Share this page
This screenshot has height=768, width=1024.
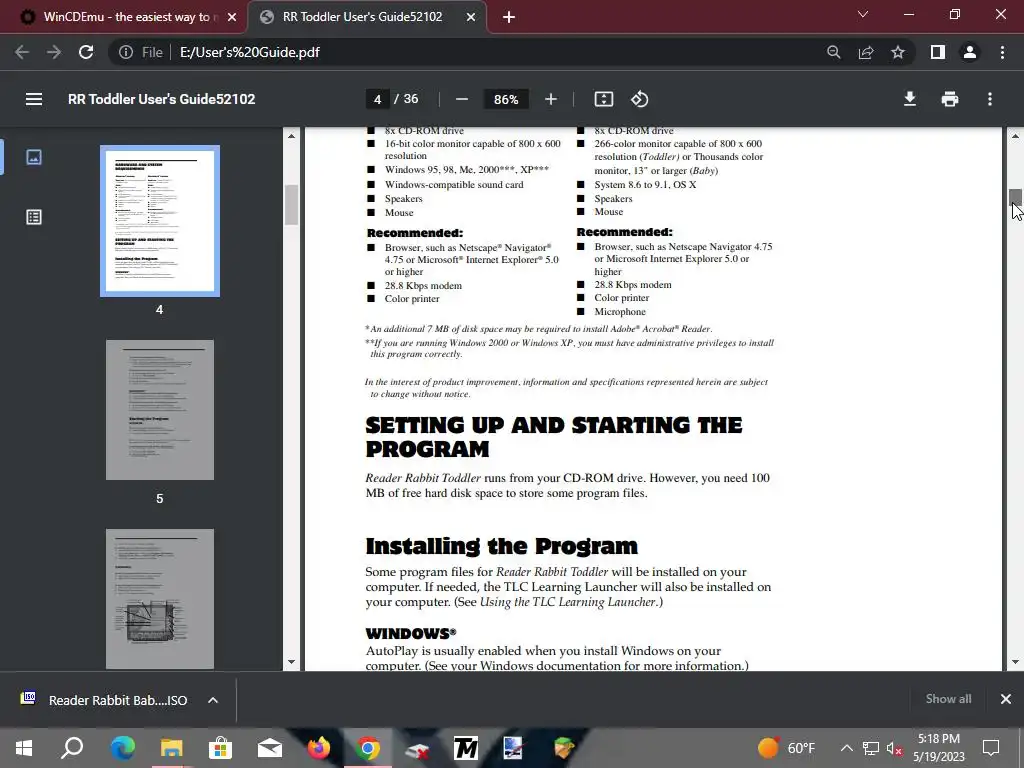tap(866, 52)
